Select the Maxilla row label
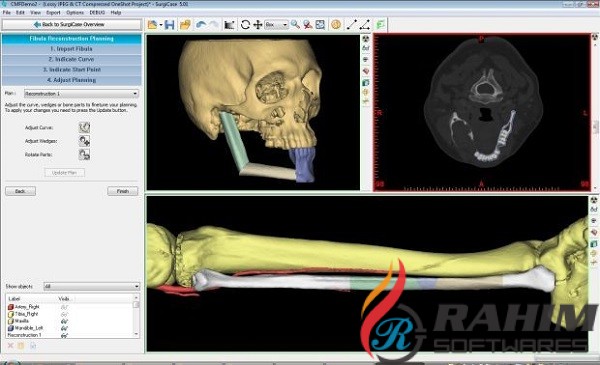The height and width of the screenshot is (365, 600). (x=22, y=321)
